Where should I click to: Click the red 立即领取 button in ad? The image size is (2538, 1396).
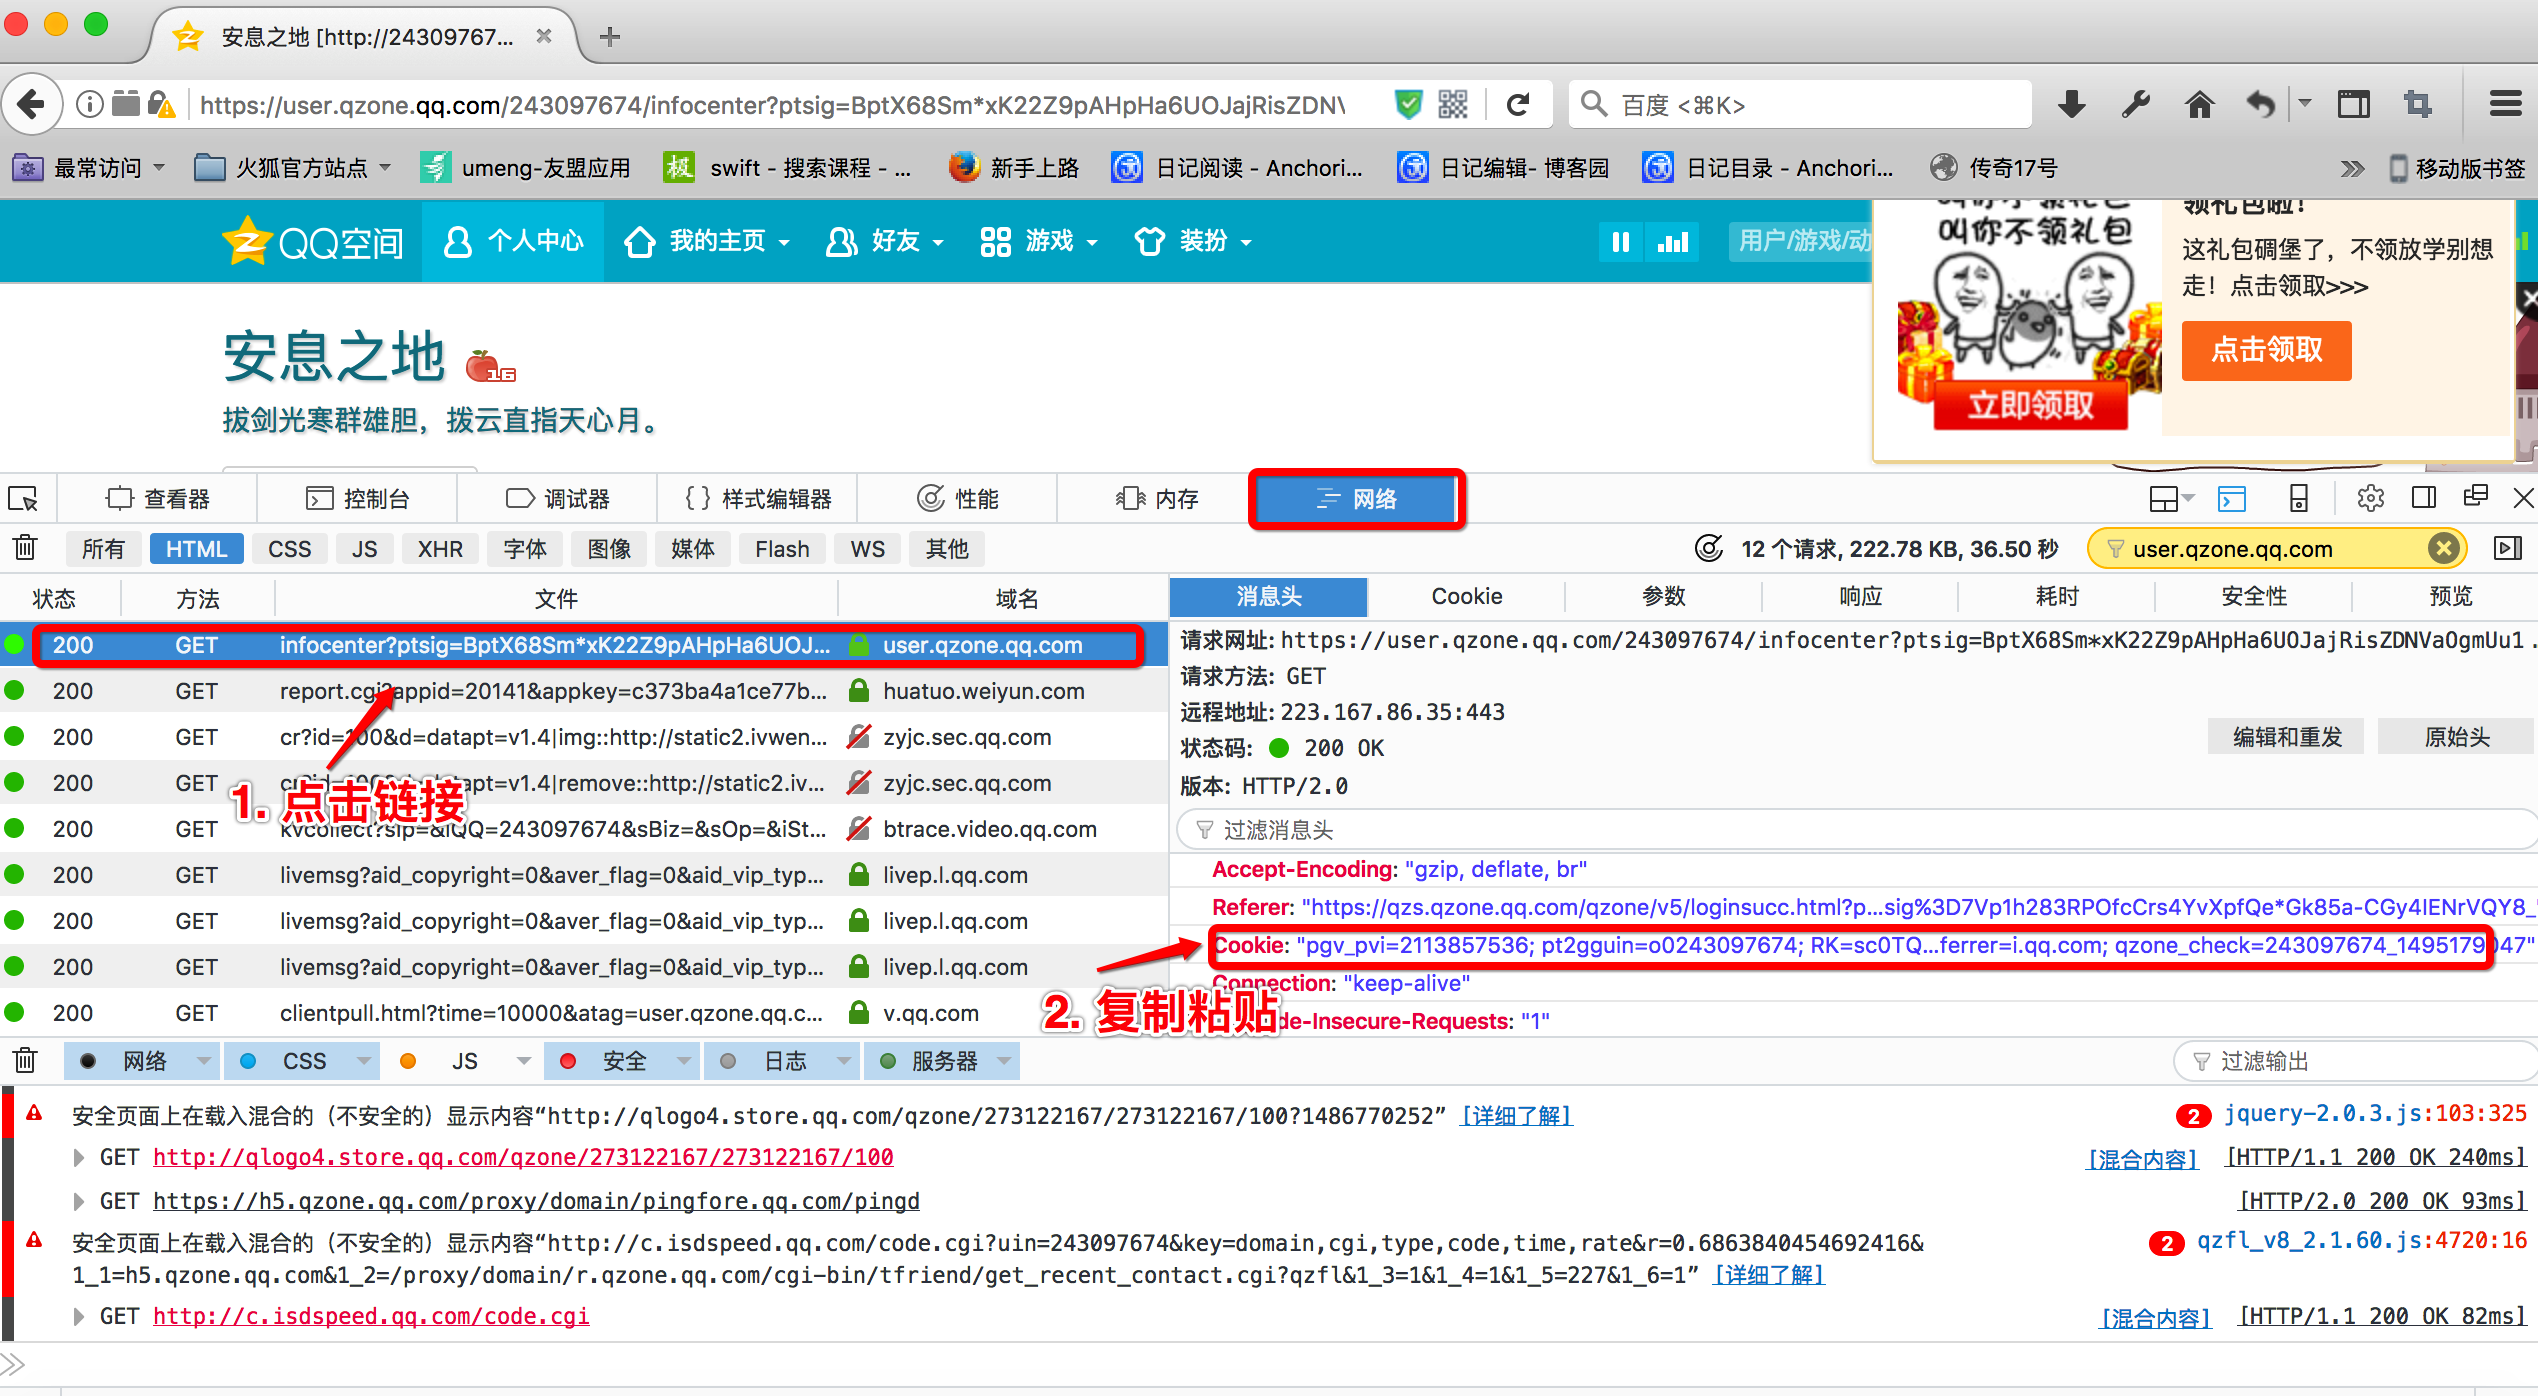[x=2030, y=405]
